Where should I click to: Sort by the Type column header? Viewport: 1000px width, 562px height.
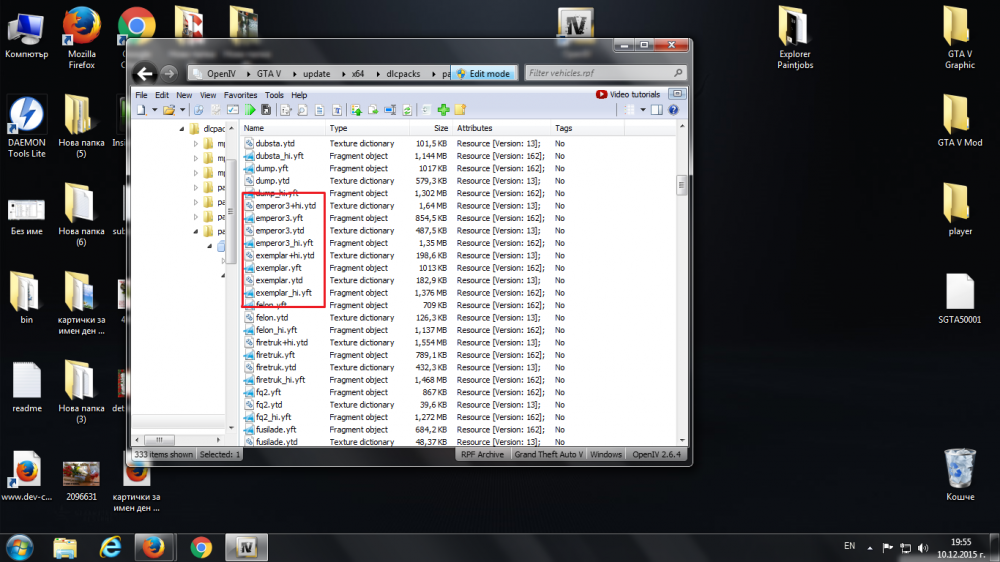pos(367,128)
